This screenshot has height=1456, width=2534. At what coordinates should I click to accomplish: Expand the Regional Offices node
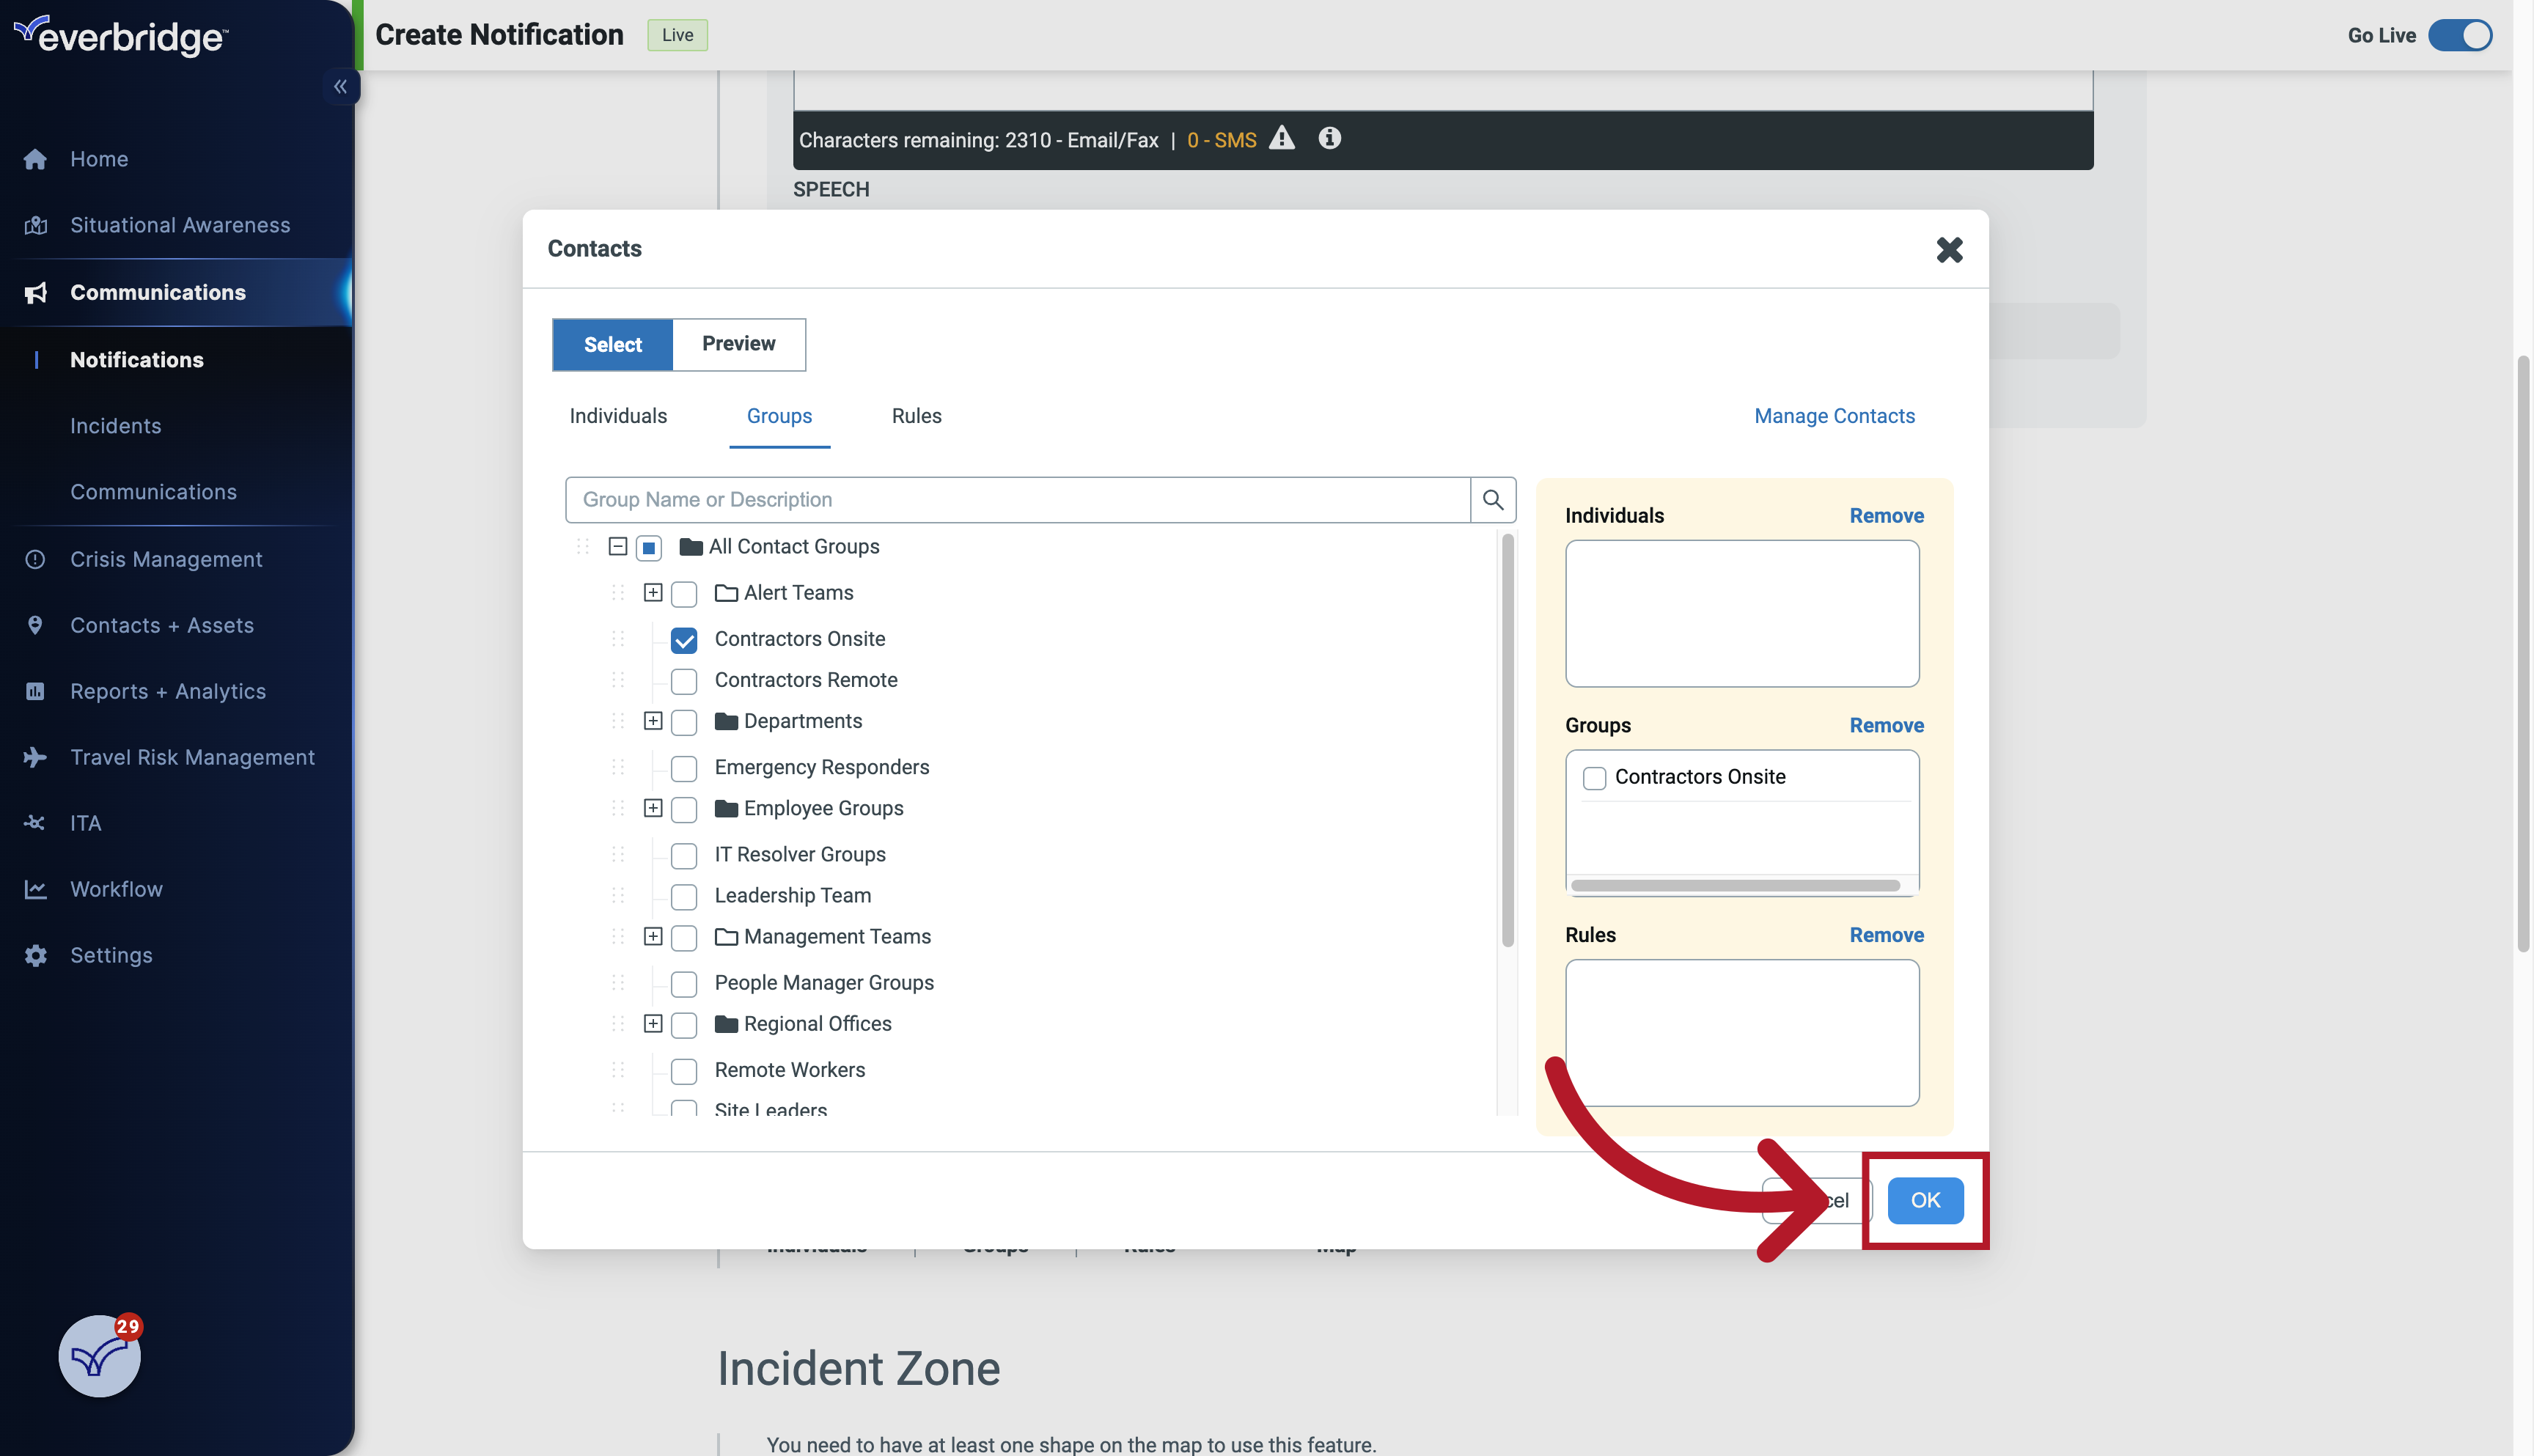click(x=653, y=1024)
